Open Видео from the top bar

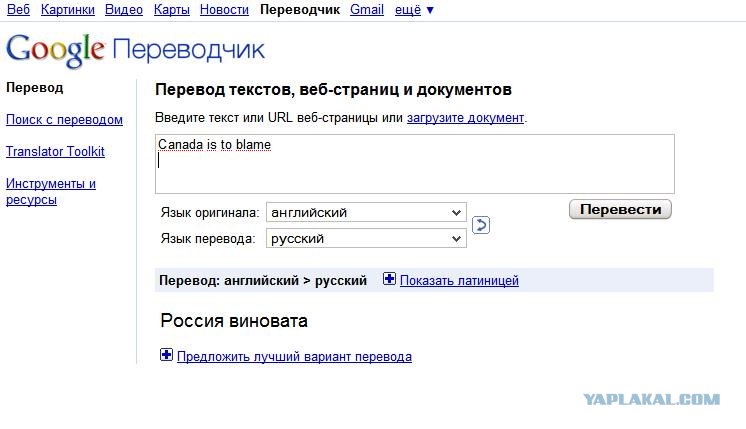click(124, 10)
